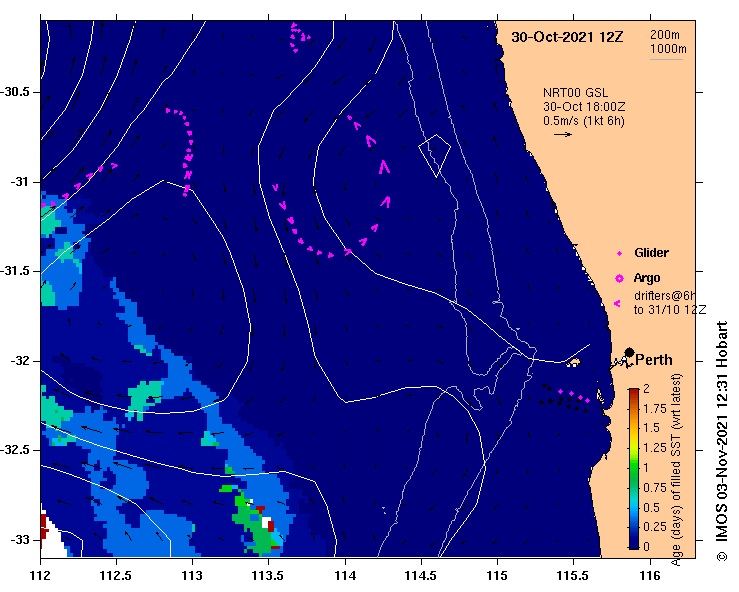Click the drifters@6h legend text
This screenshot has width=739, height=592.
click(x=665, y=296)
